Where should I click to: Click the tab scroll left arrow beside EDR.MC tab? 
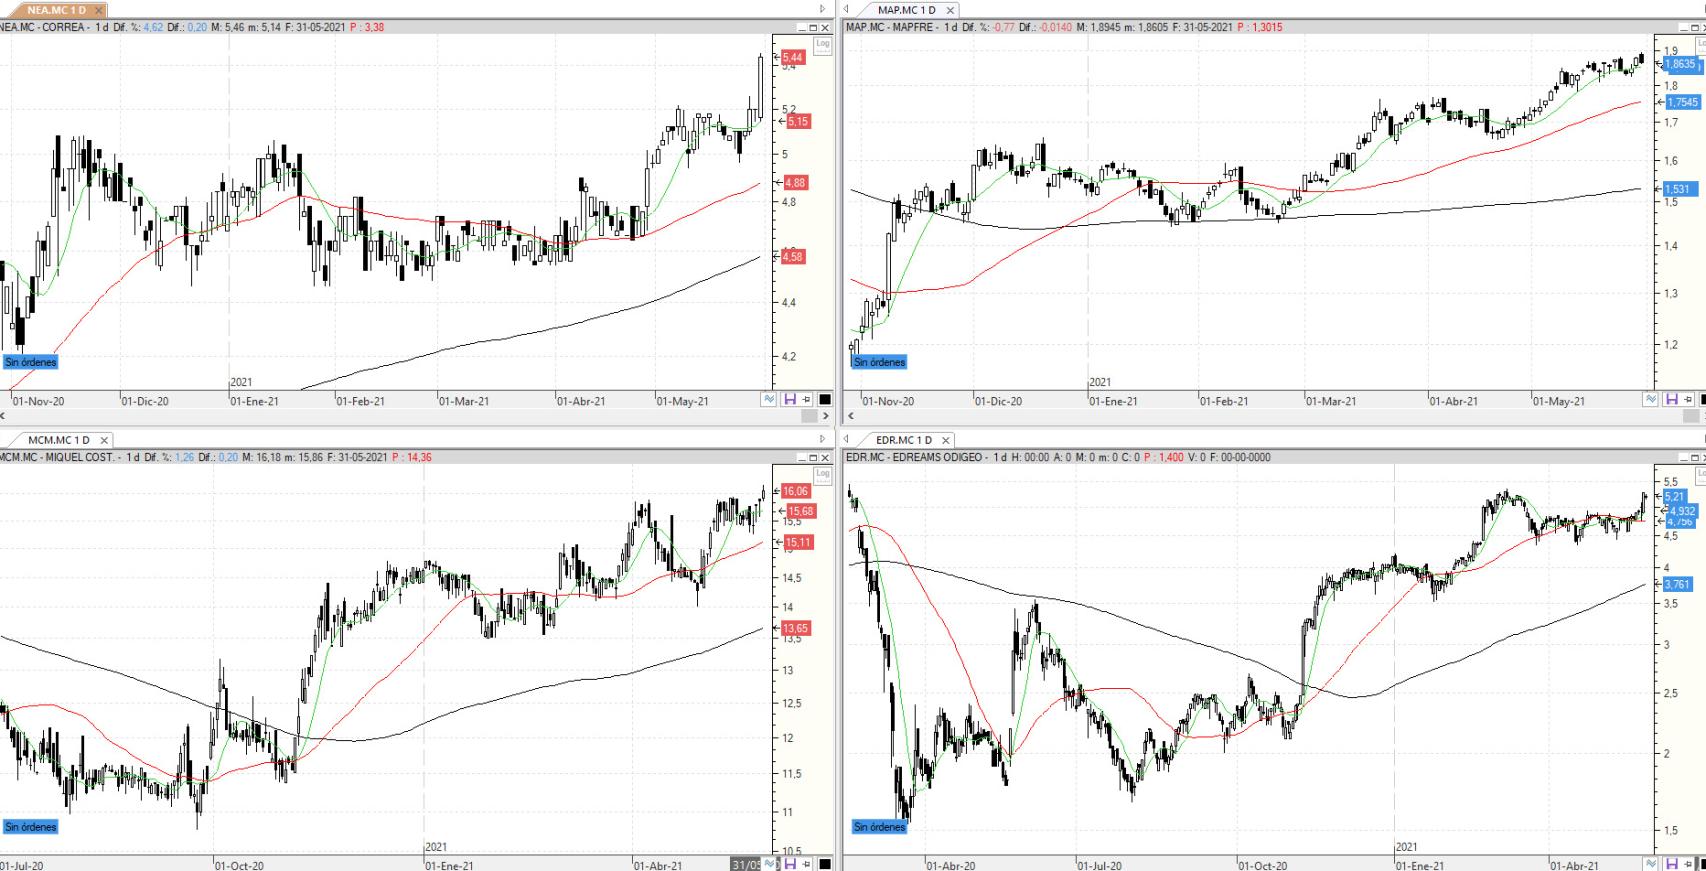pyautogui.click(x=846, y=439)
